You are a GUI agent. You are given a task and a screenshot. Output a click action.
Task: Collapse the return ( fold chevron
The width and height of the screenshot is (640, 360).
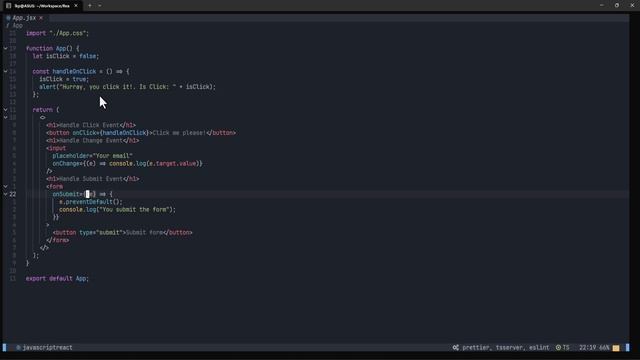(x=5, y=110)
